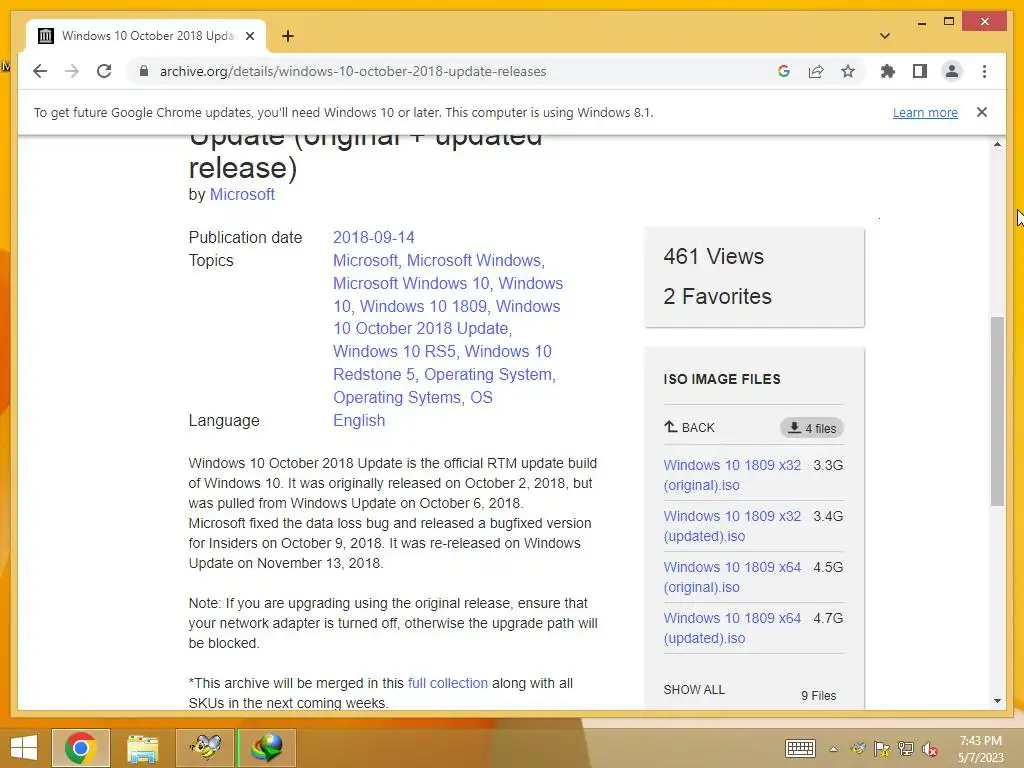Click the 2 Favorites text
Screen dimensions: 1024x768
[717, 296]
